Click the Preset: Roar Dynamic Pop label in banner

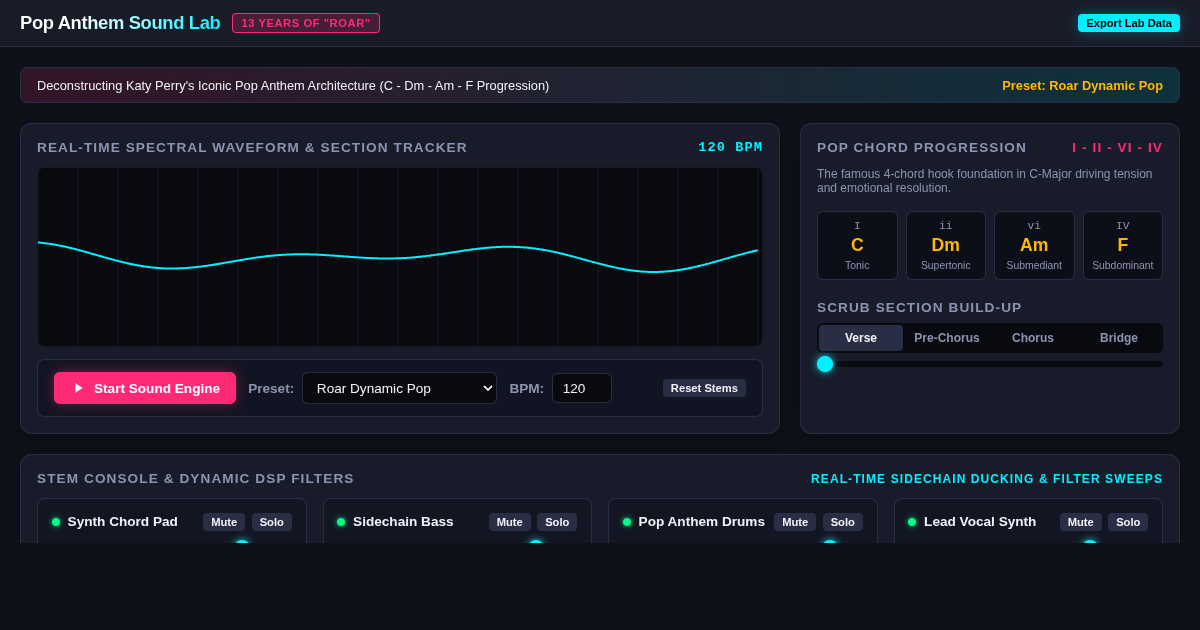click(x=1082, y=85)
